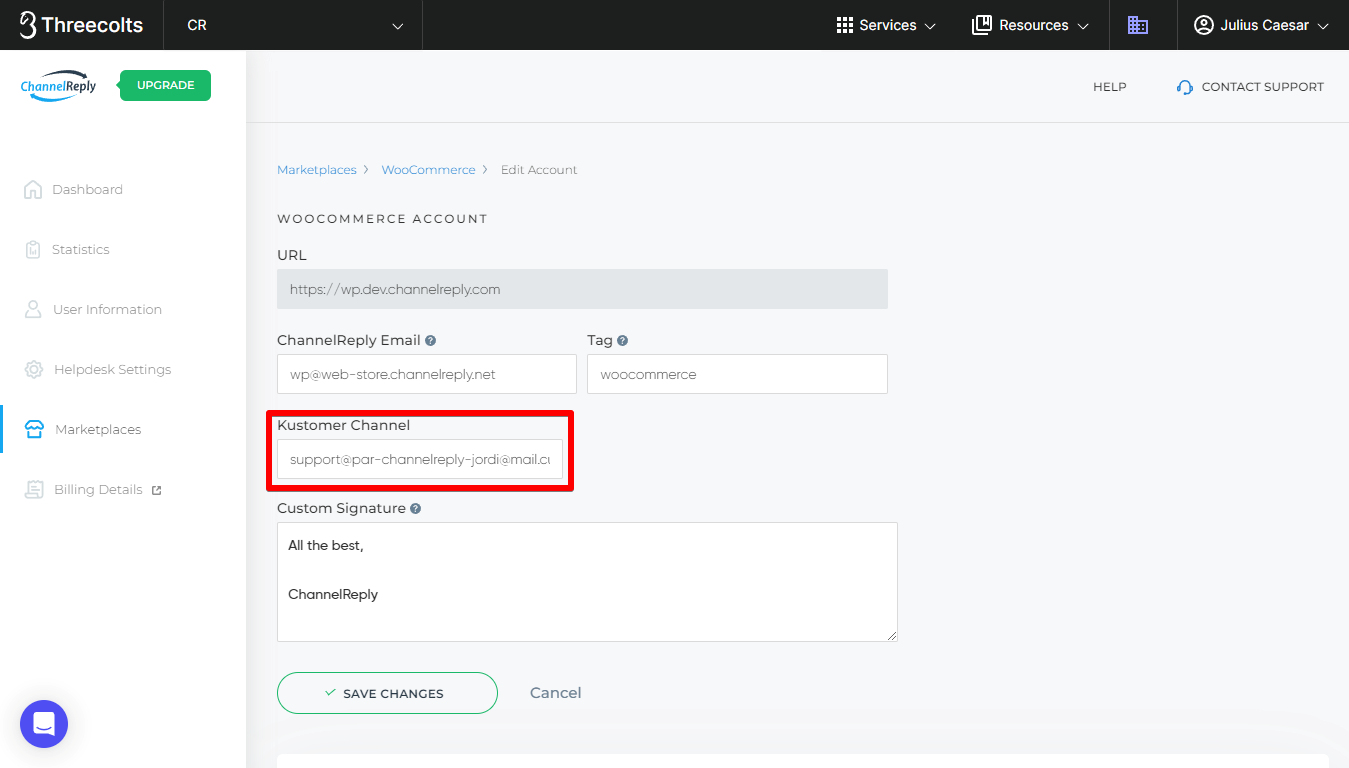Click the Custom Signature resize handle
This screenshot has width=1349, height=768.
(891, 635)
